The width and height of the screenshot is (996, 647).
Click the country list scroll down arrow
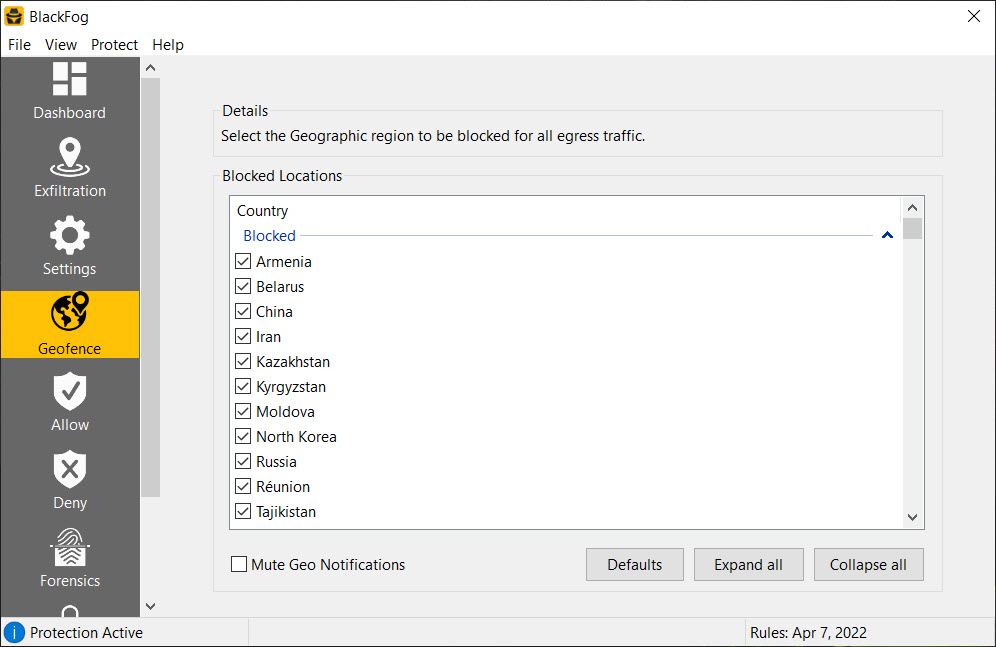[x=913, y=517]
